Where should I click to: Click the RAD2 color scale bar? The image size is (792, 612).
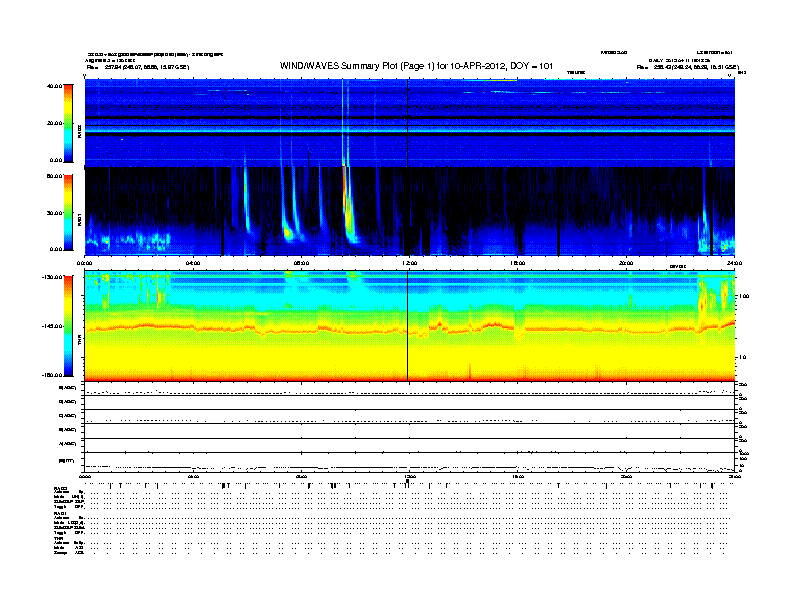tap(68, 123)
